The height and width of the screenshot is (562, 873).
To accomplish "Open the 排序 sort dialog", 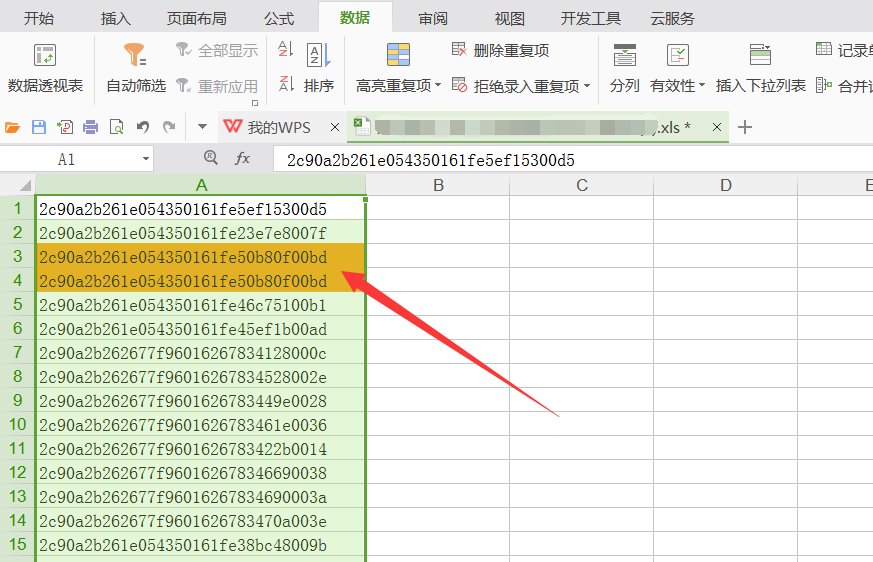I will click(319, 69).
